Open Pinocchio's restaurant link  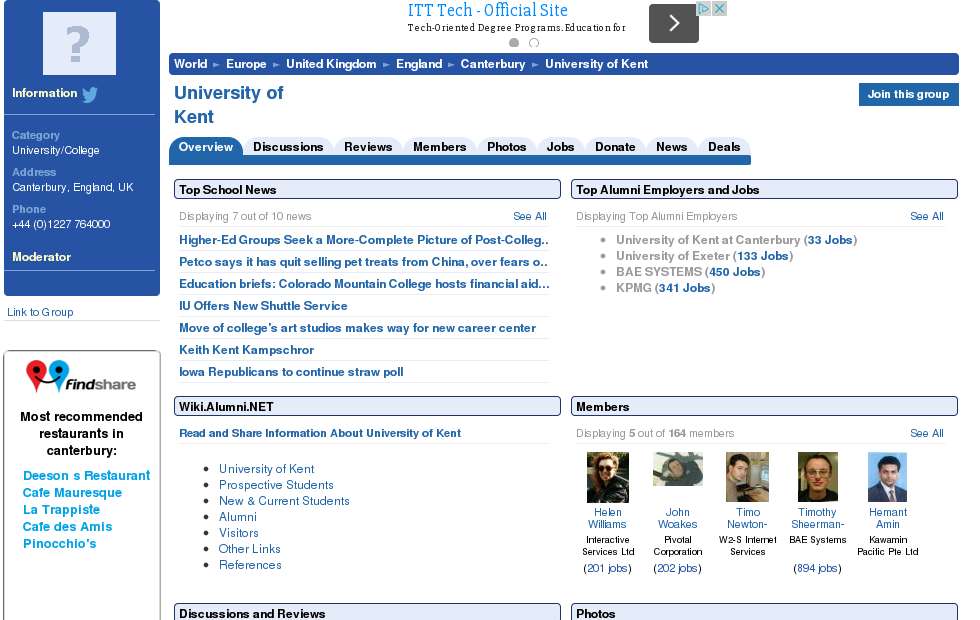(59, 543)
